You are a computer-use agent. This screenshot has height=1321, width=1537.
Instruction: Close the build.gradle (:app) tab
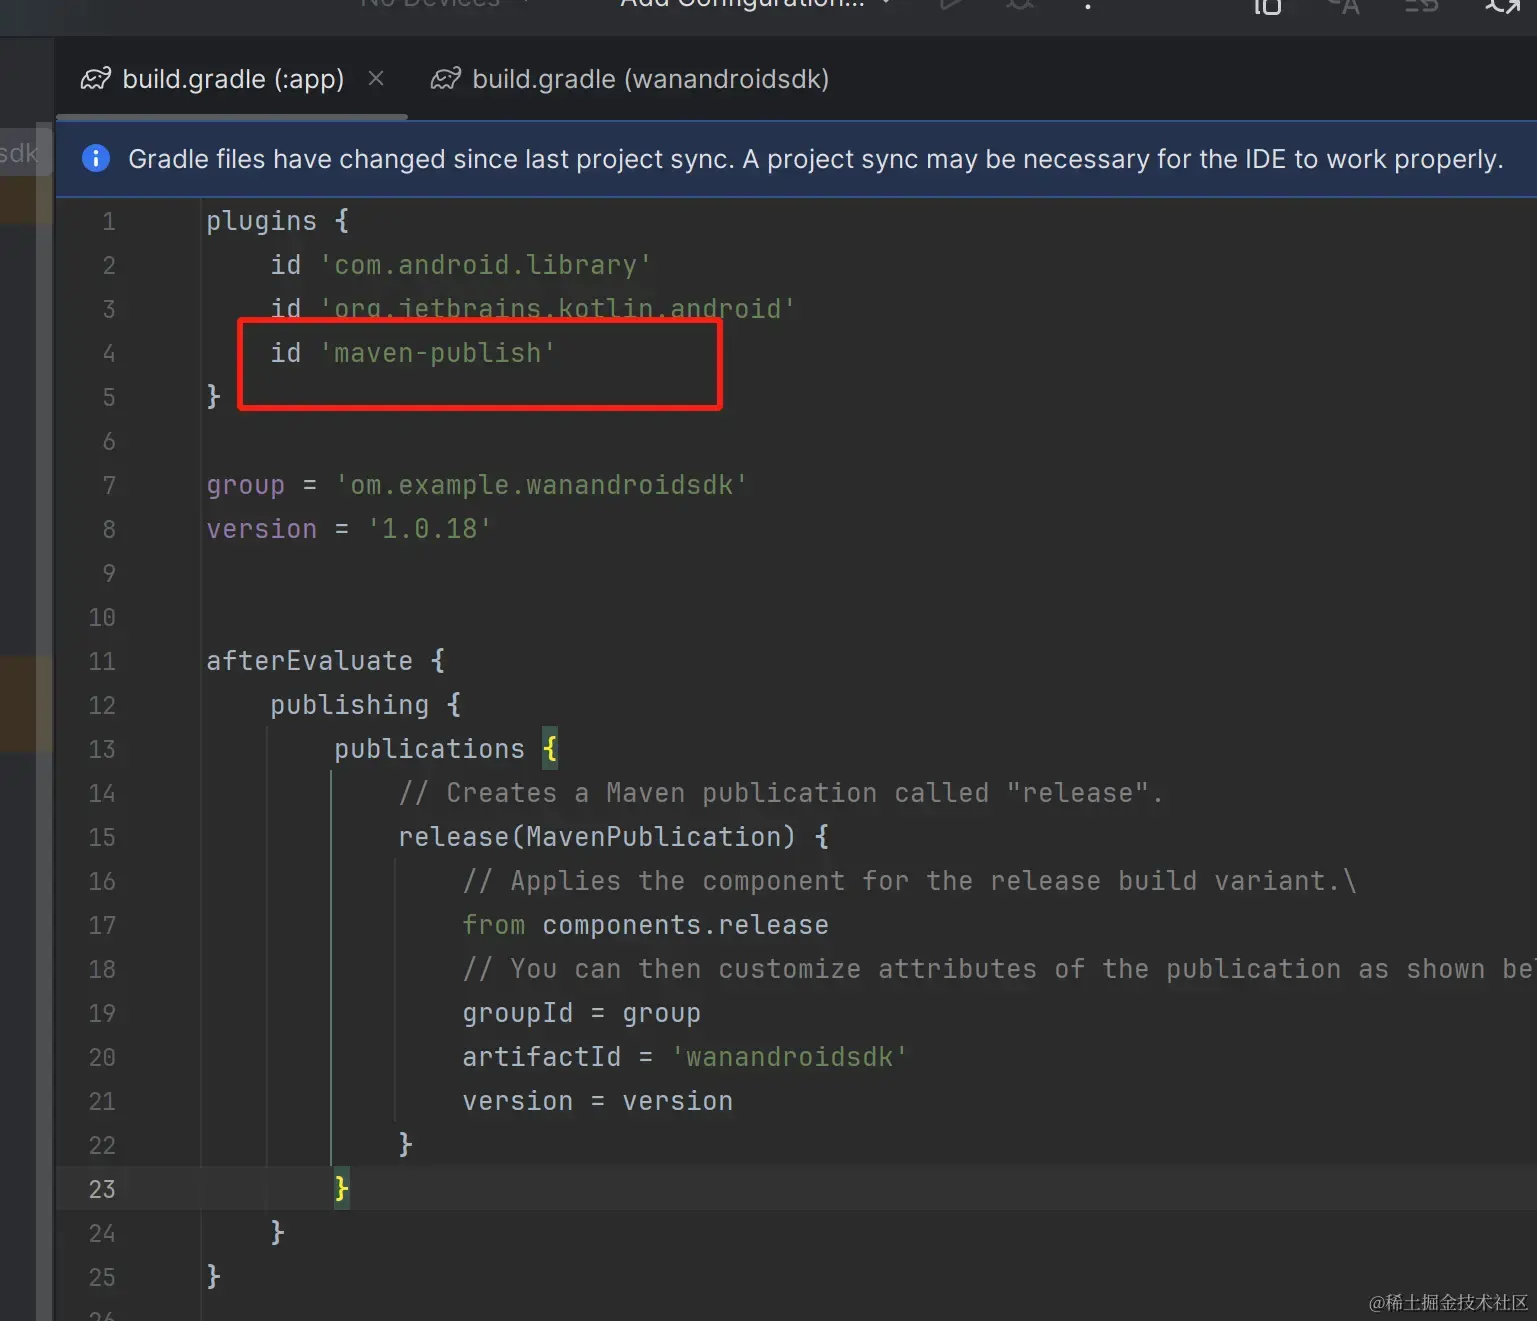(376, 78)
